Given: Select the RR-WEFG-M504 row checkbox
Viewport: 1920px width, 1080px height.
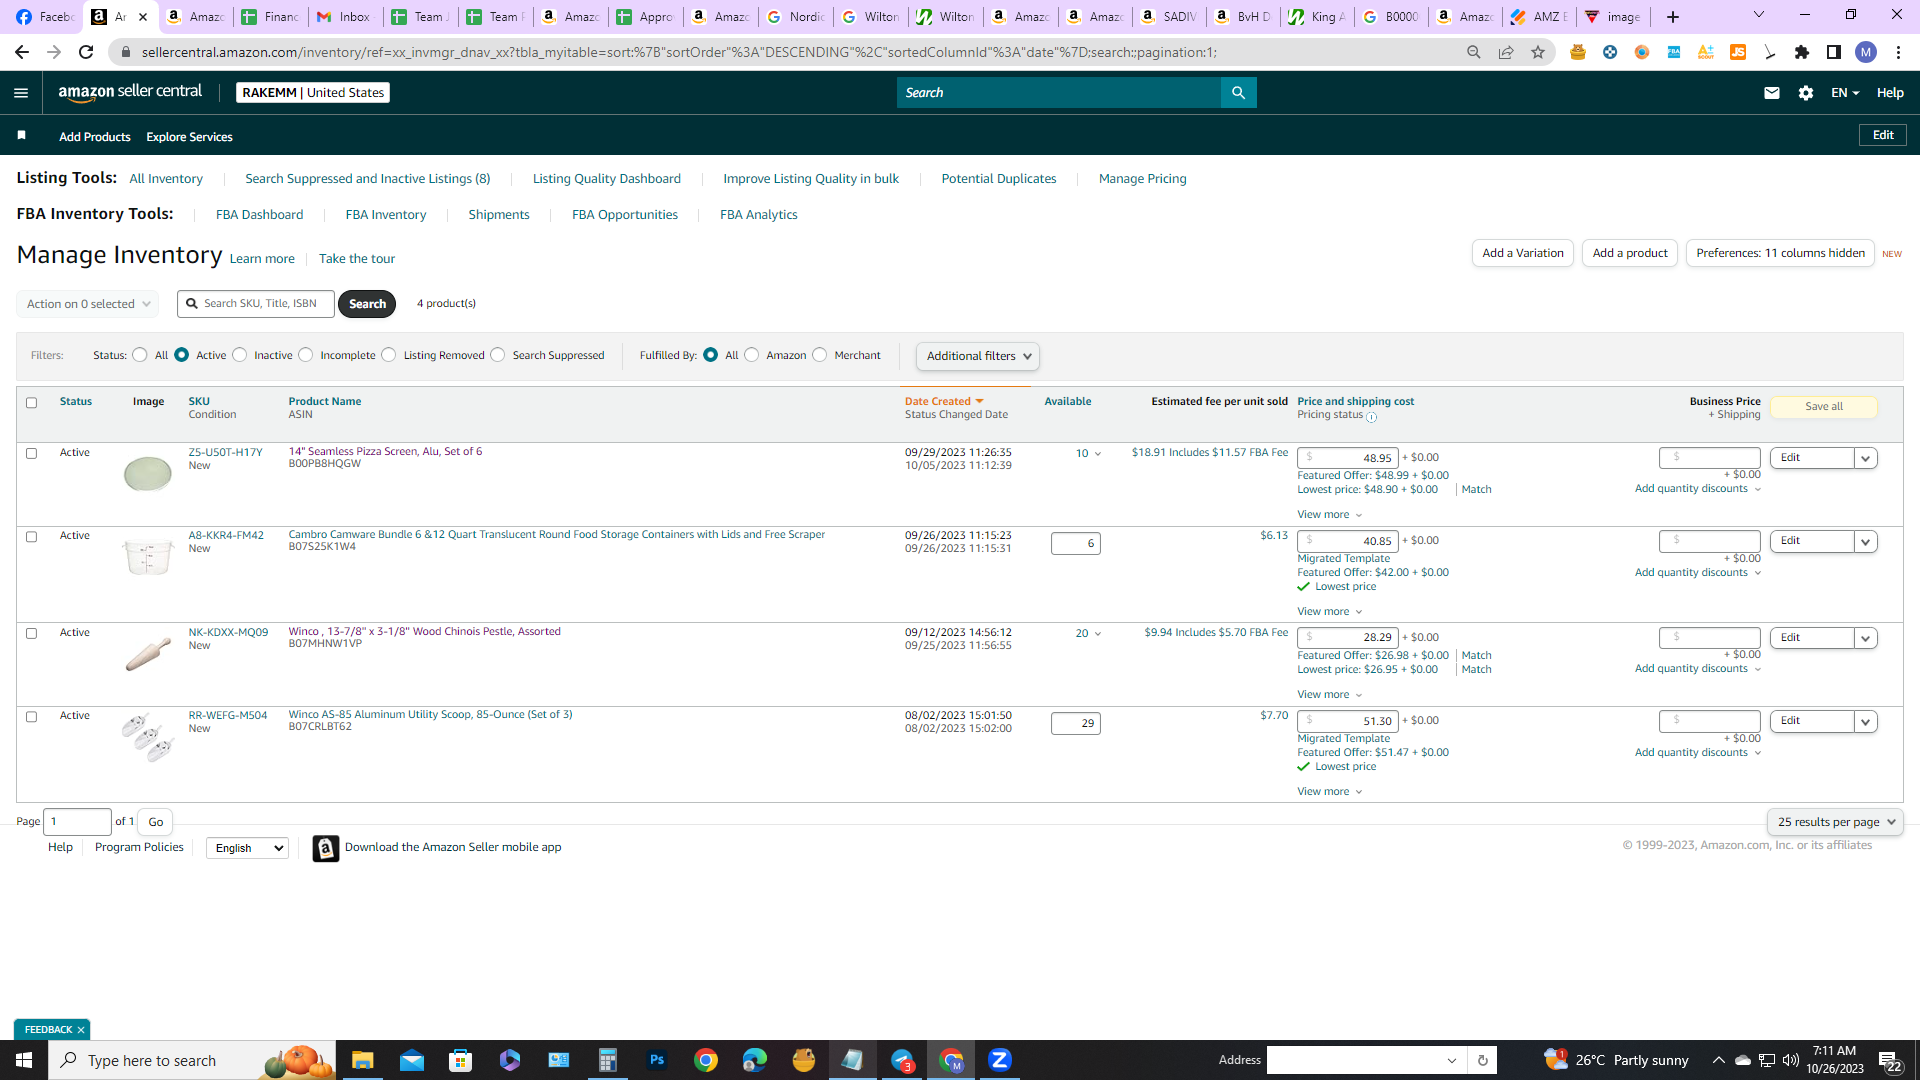Looking at the screenshot, I should pos(31,717).
